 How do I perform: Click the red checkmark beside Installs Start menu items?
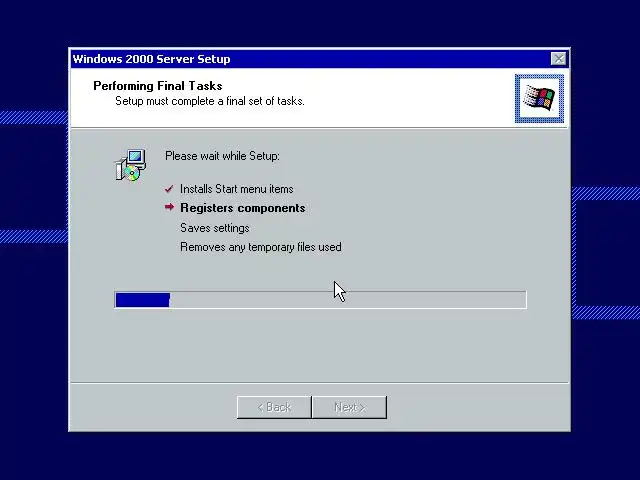[x=169, y=189]
